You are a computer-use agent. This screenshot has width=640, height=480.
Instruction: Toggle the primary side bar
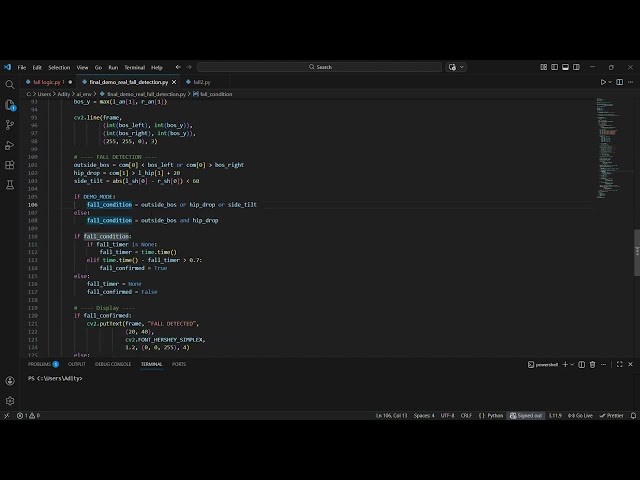click(x=555, y=67)
